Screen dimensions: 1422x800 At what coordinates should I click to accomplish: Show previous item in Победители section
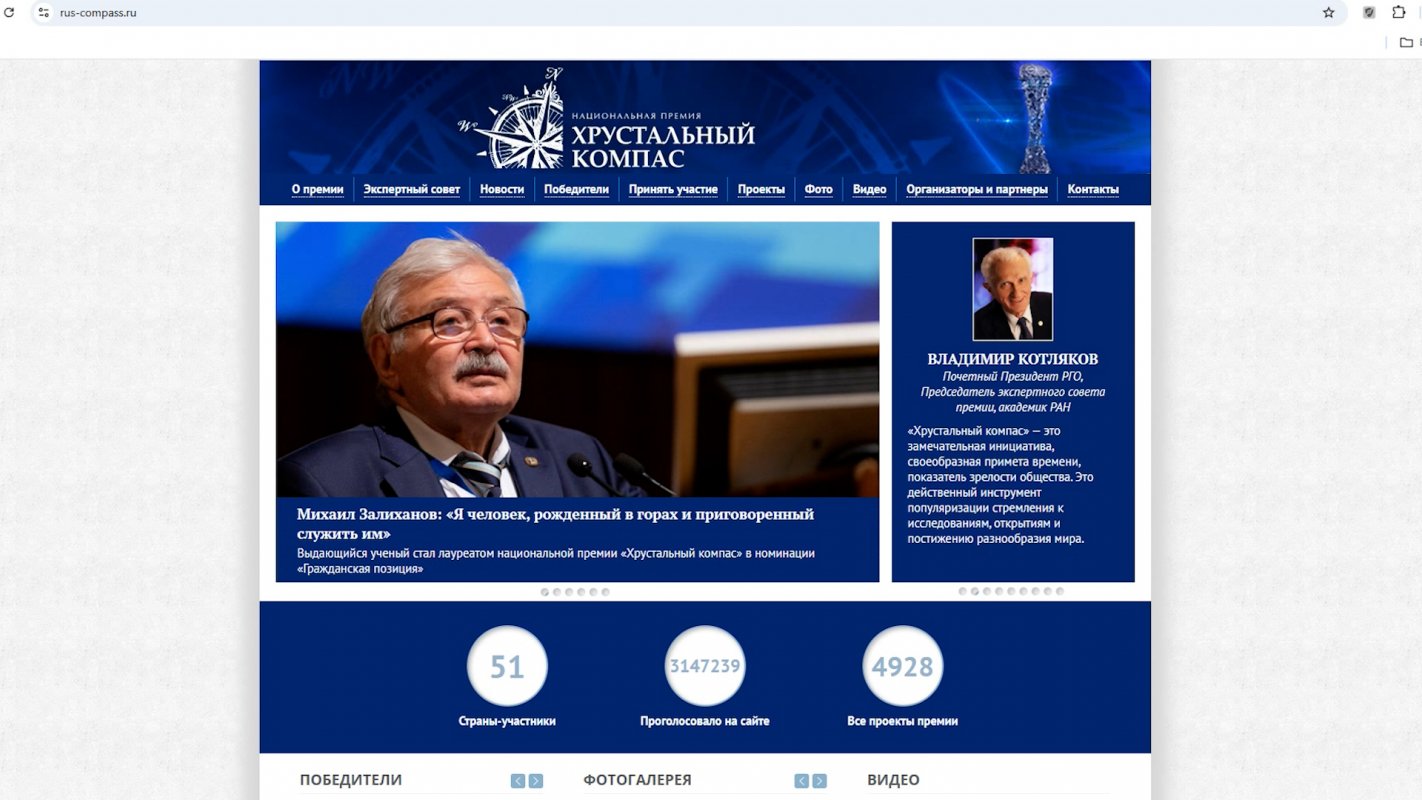pyautogui.click(x=518, y=781)
